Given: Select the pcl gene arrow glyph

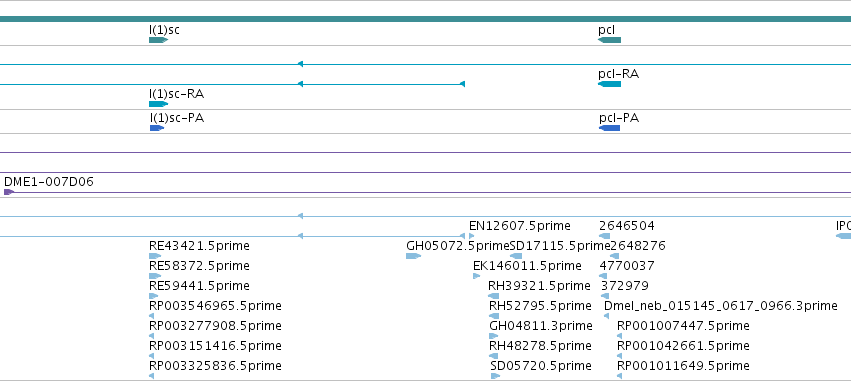Looking at the screenshot, I should click(609, 40).
